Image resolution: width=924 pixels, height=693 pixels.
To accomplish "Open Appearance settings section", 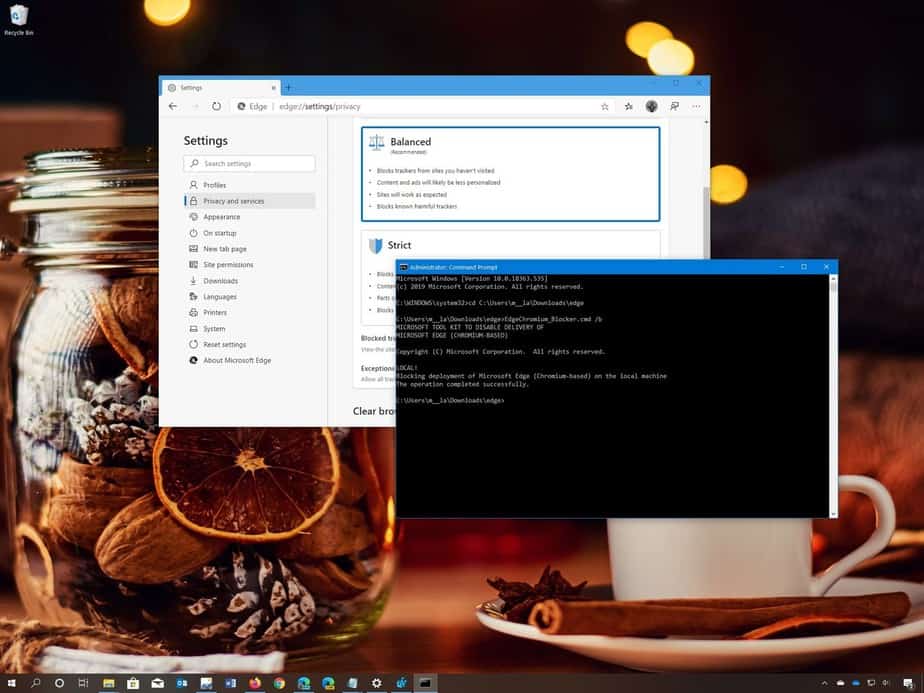I will (249, 217).
